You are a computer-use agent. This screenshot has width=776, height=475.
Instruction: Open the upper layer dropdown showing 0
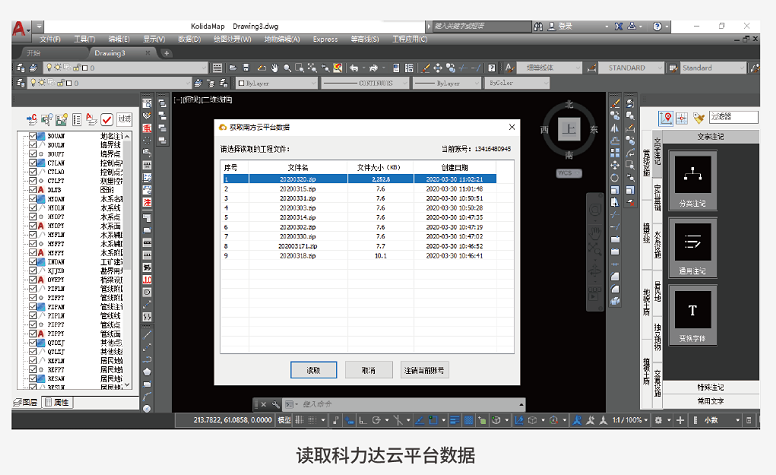[x=125, y=68]
